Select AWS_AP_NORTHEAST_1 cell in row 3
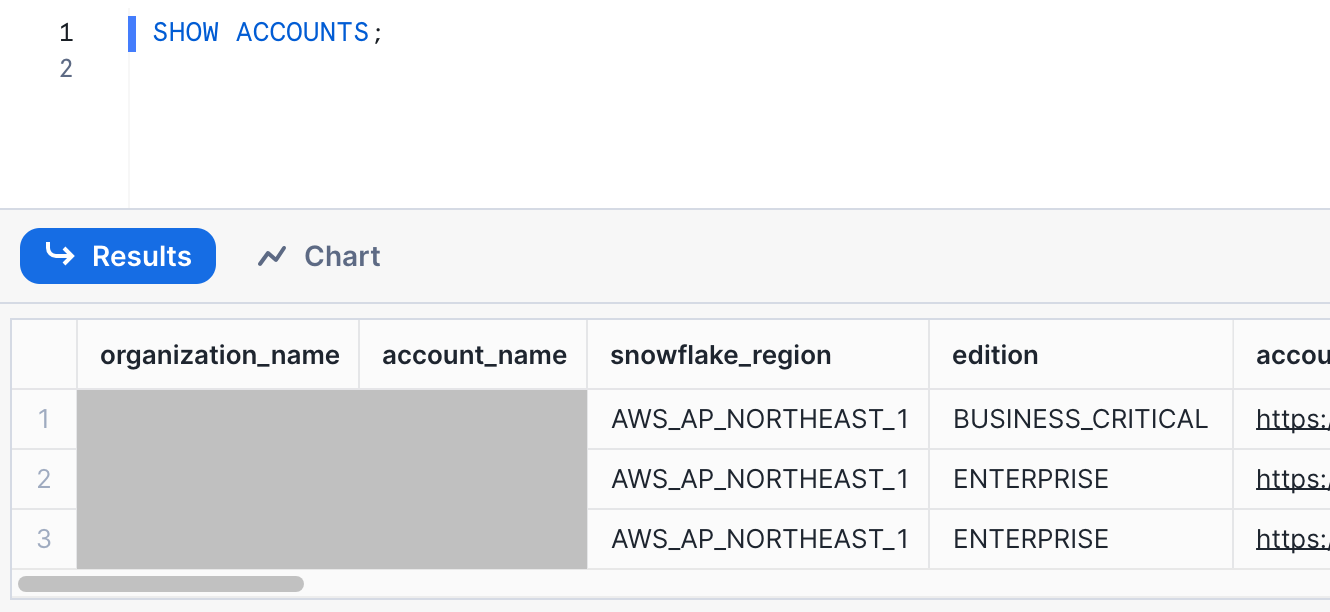Image resolution: width=1330 pixels, height=612 pixels. (760, 539)
